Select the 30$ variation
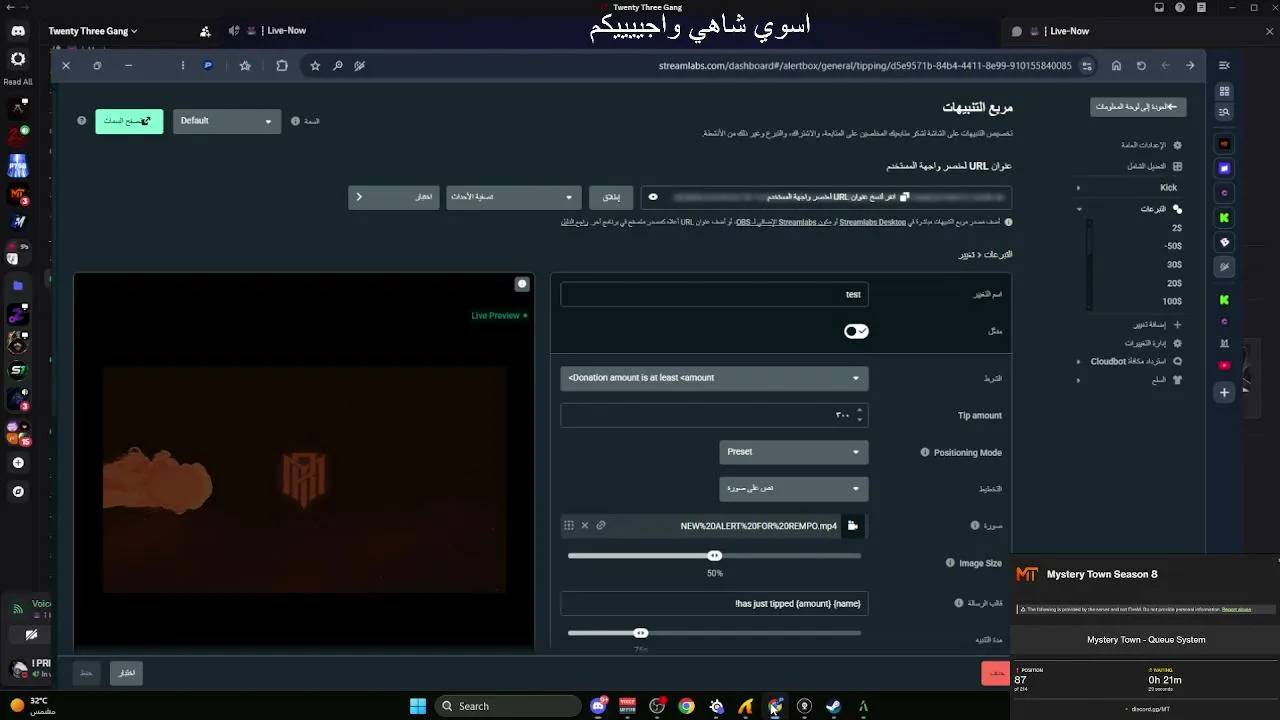The width and height of the screenshot is (1280, 720). click(1174, 265)
